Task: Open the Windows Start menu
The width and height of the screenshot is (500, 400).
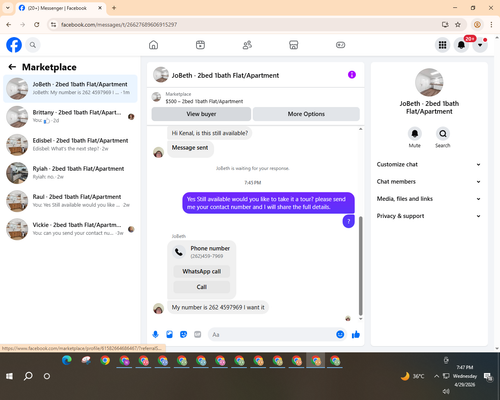Action: point(9,376)
